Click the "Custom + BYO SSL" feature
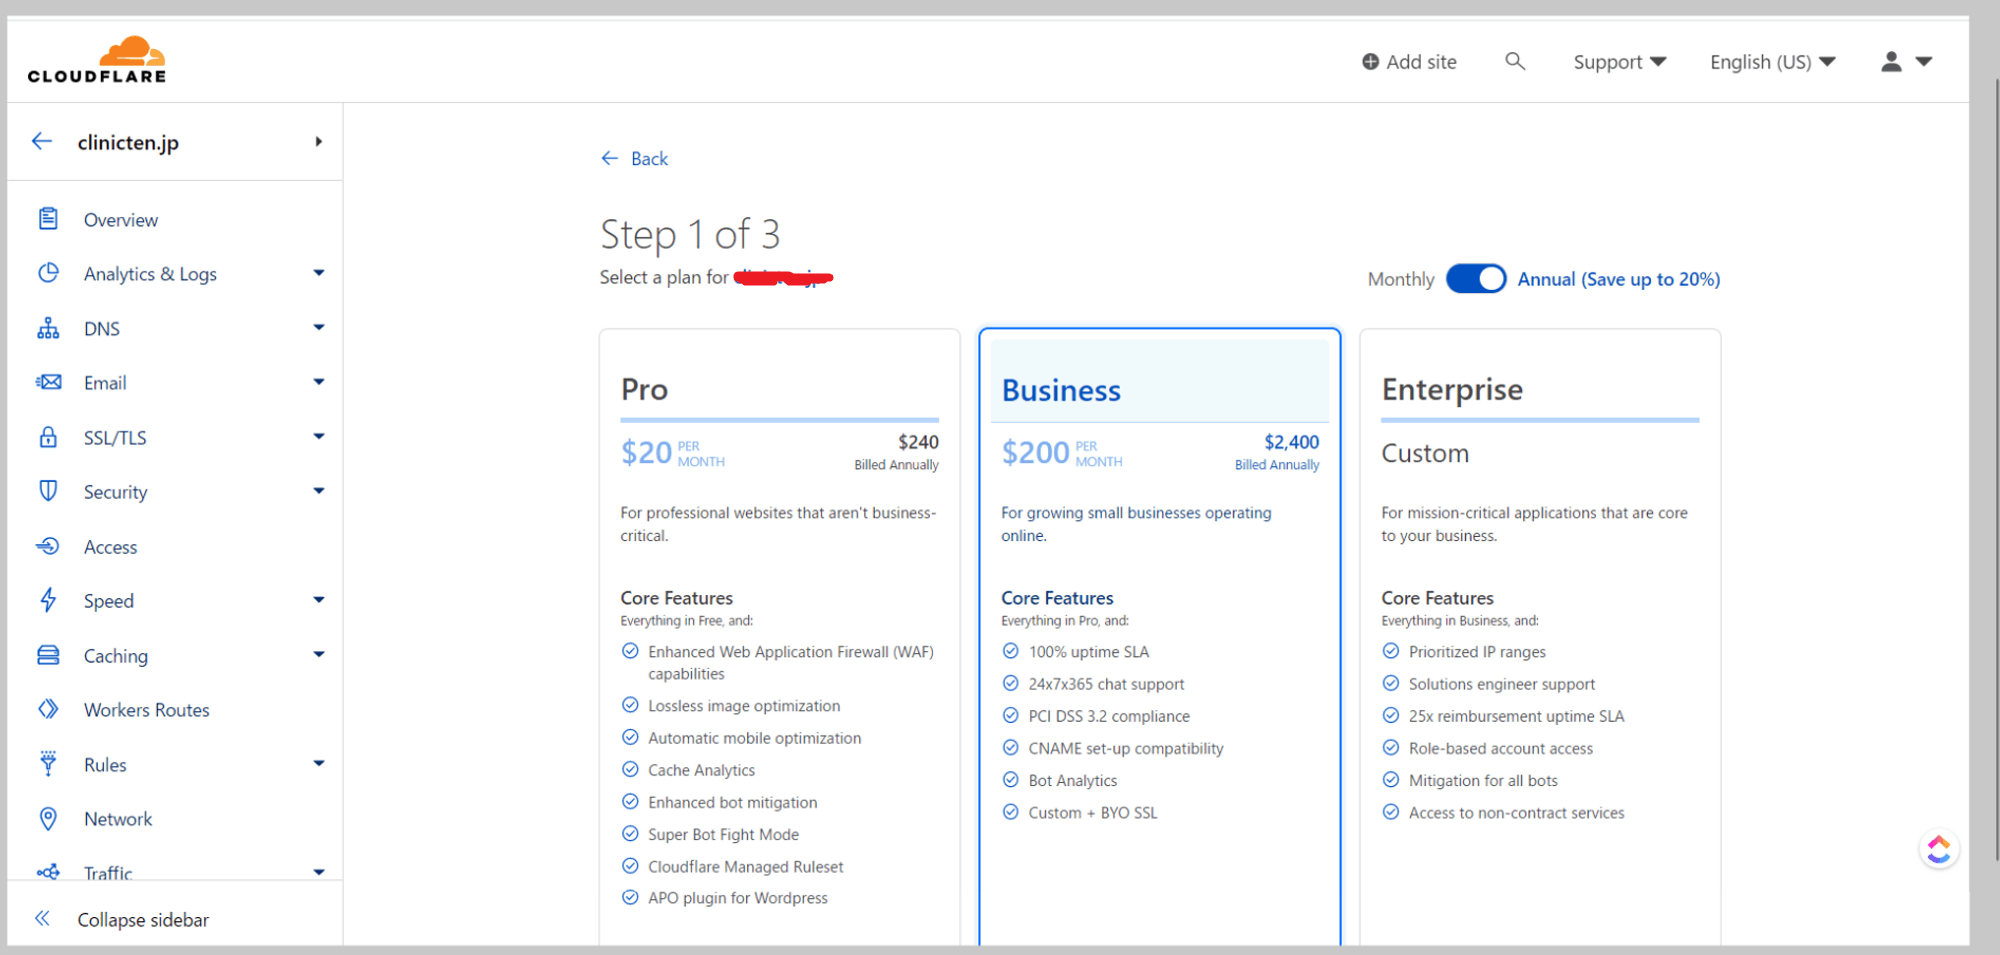 1093,813
